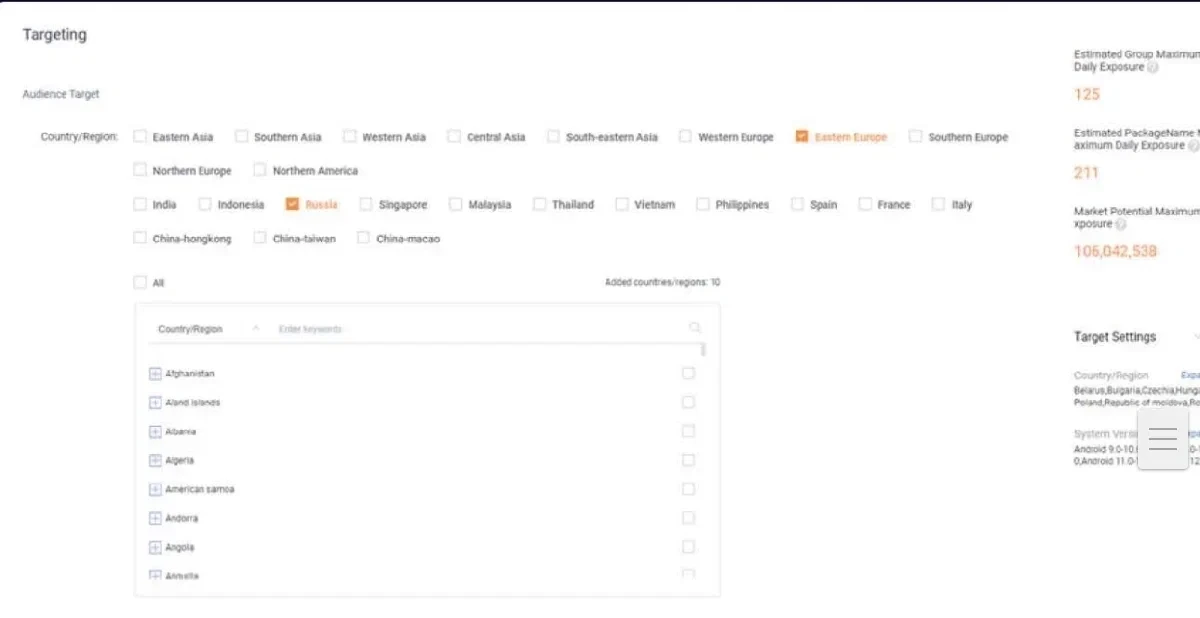Open the floating hamburger menu button
1200x618 pixels.
point(1163,439)
